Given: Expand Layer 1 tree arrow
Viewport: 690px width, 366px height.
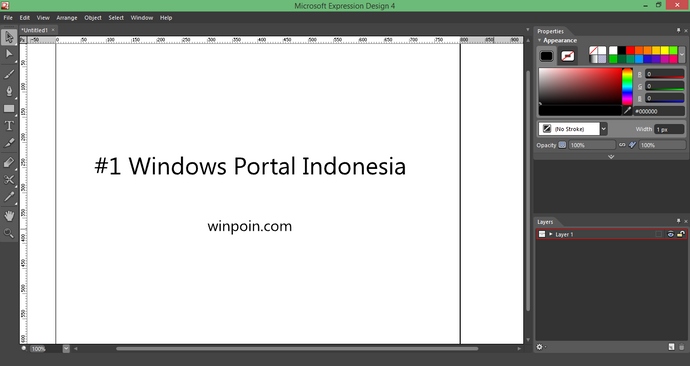Looking at the screenshot, I should click(550, 234).
